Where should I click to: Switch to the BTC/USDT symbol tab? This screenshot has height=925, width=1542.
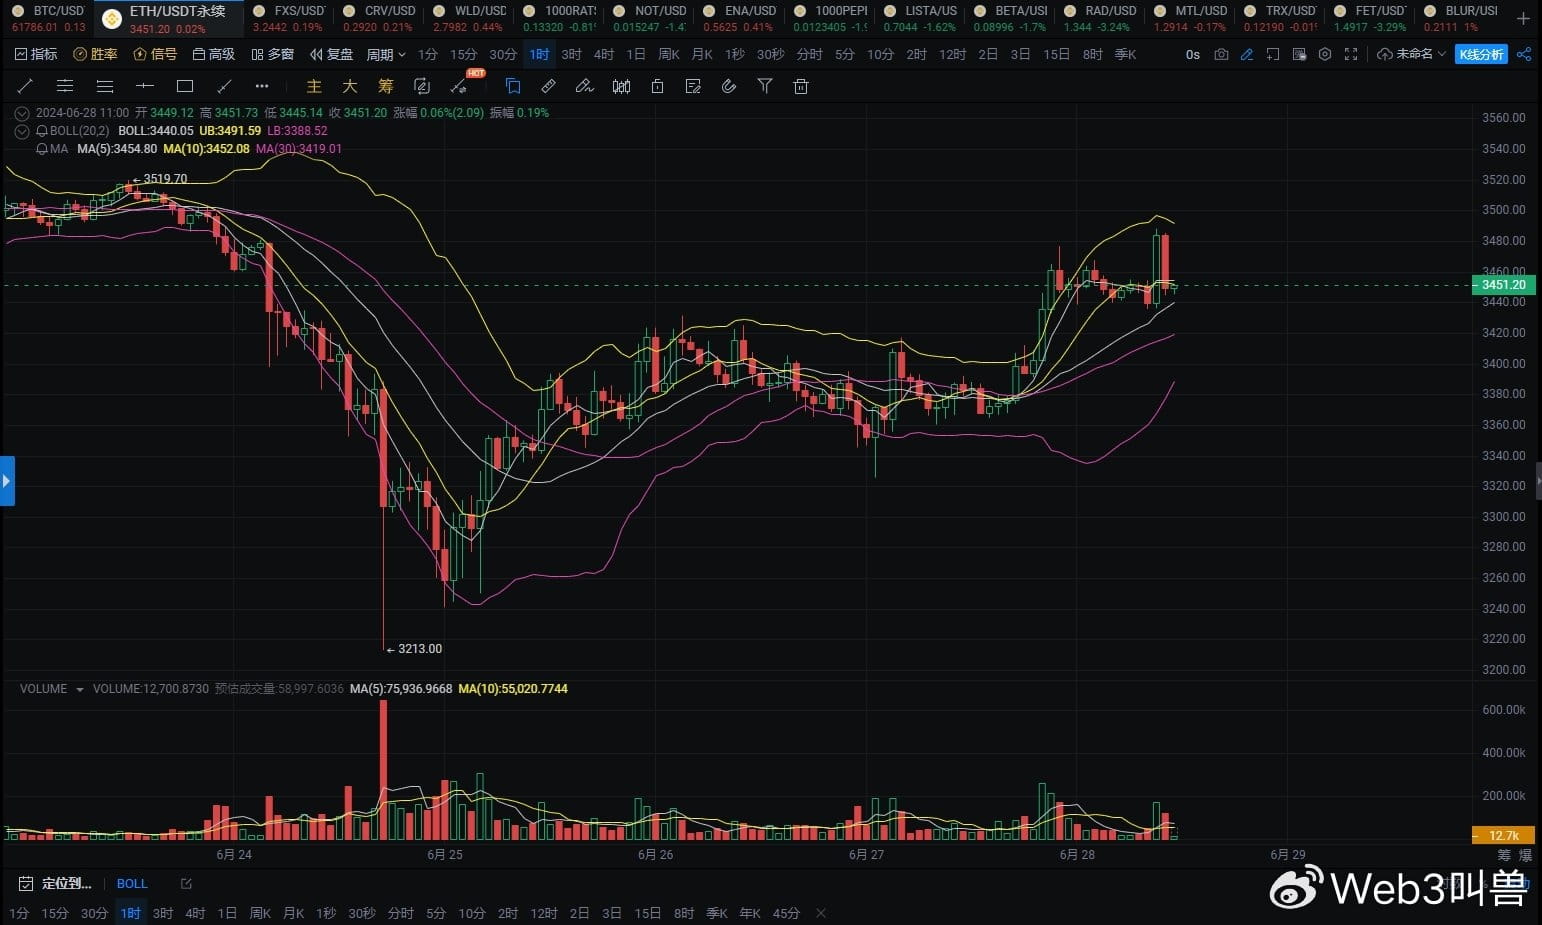pos(48,18)
